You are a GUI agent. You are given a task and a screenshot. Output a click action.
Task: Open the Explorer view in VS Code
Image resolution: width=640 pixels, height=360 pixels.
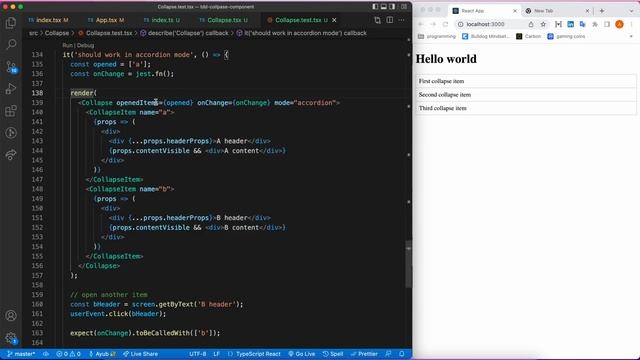[x=11, y=23]
